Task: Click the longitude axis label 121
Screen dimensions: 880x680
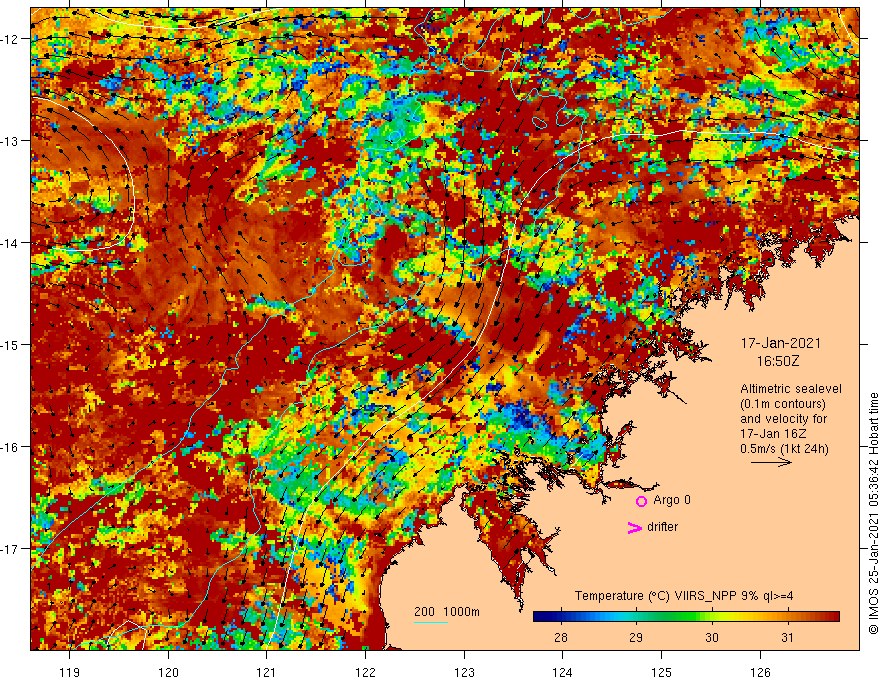Action: (x=267, y=672)
